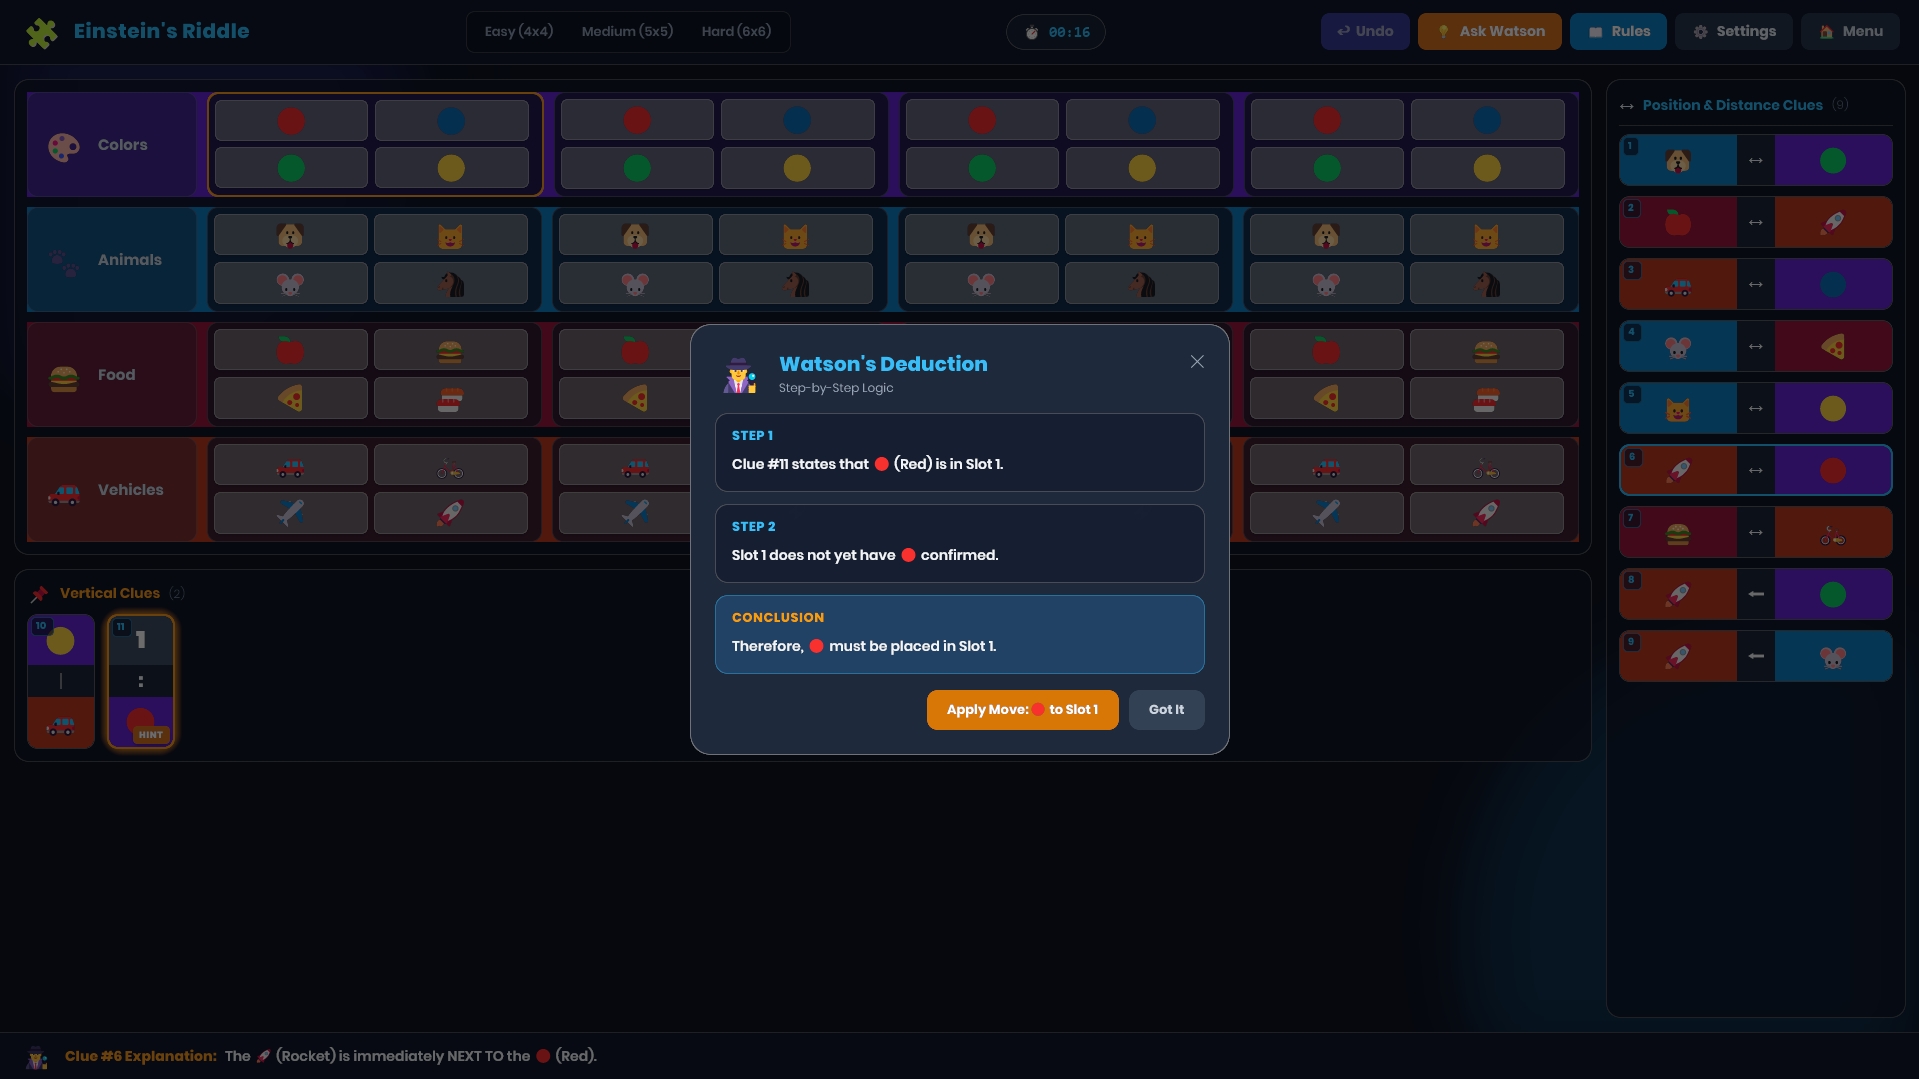
Task: Pick the blue color in slot 3
Action: pos(1142,121)
